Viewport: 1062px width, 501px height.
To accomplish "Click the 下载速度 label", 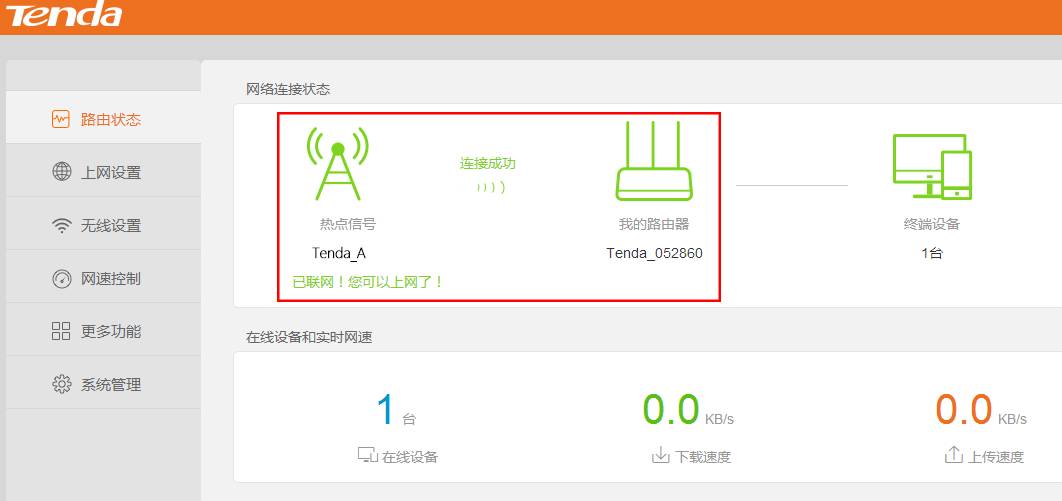I will [703, 457].
